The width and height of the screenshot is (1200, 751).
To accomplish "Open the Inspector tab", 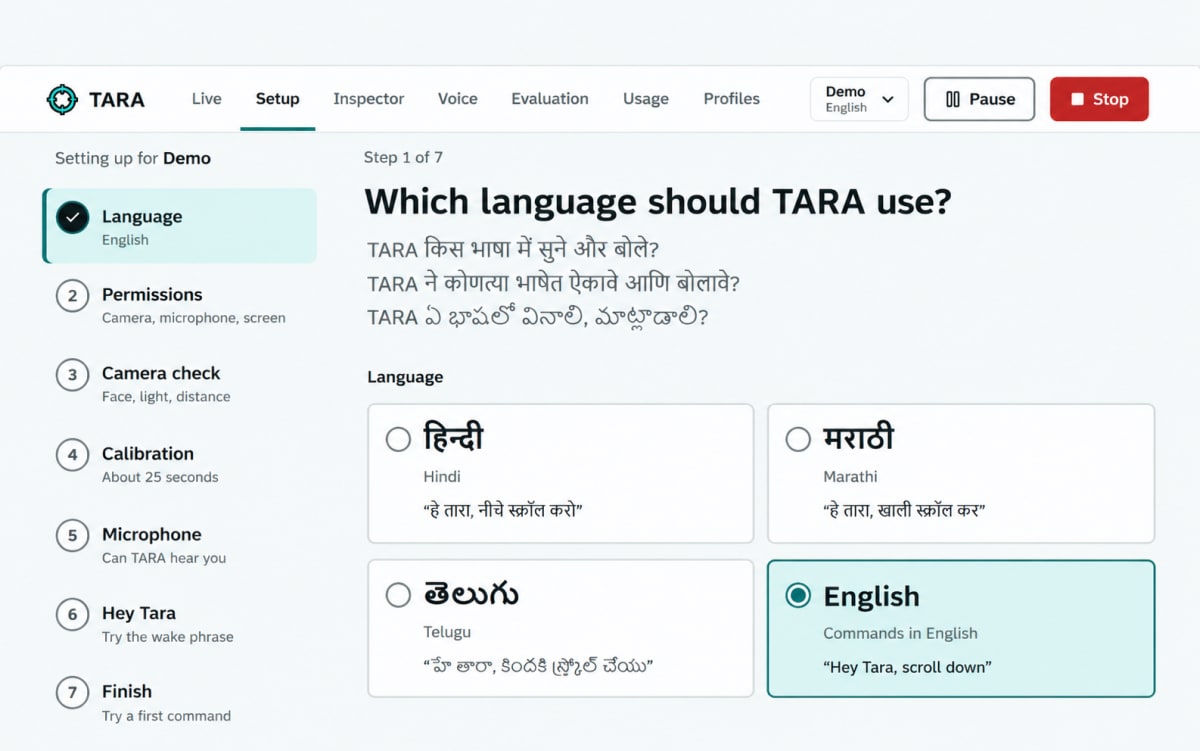I will 369,99.
